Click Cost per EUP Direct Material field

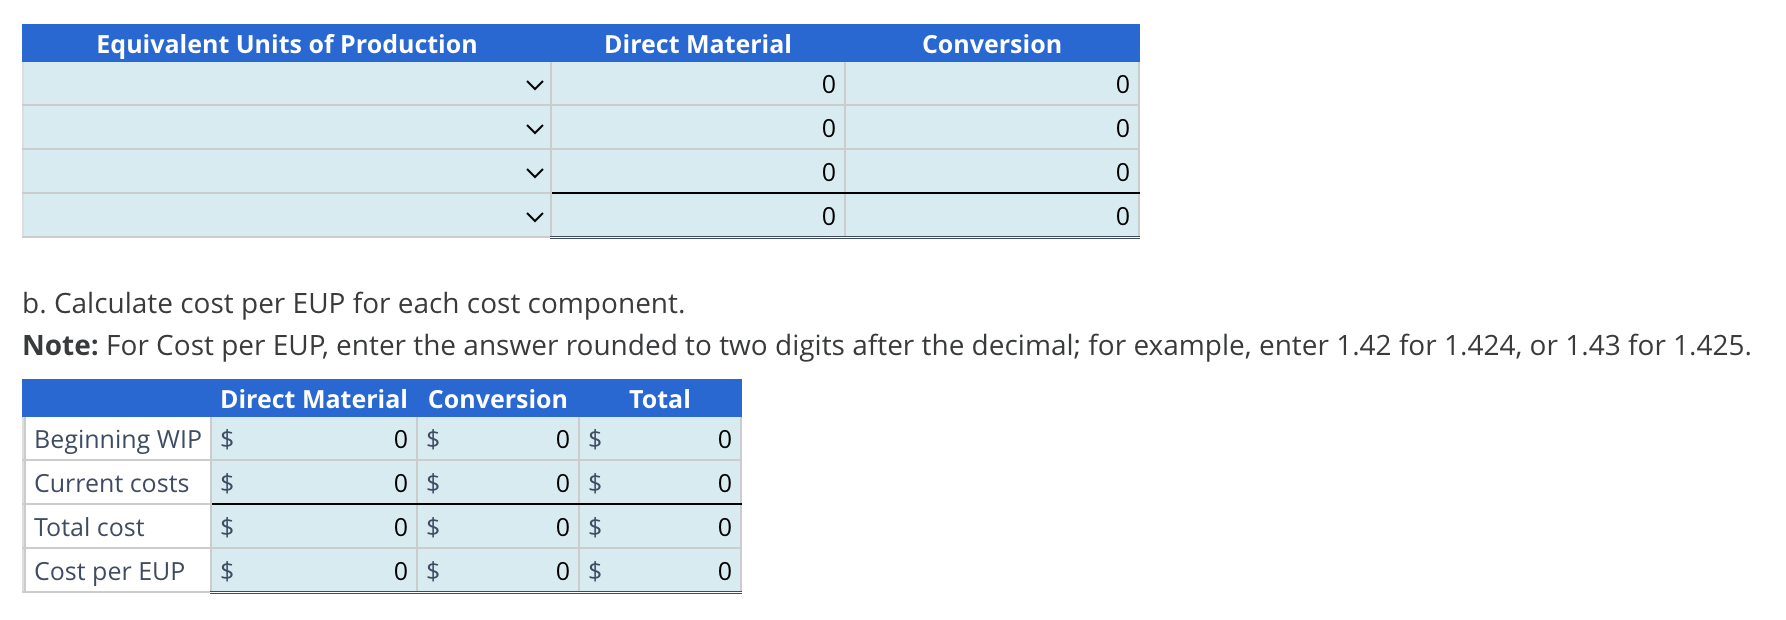320,571
